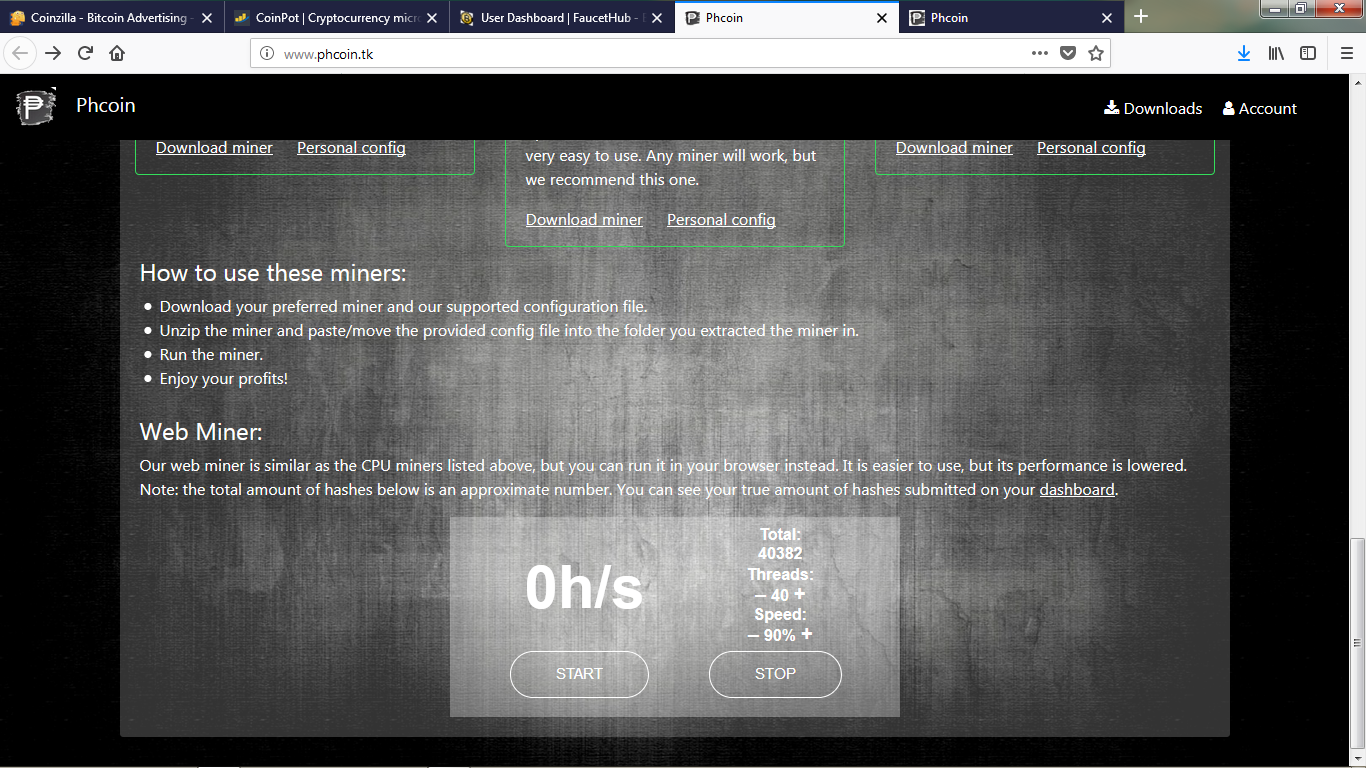Show site information for phcoin.tk

266,54
